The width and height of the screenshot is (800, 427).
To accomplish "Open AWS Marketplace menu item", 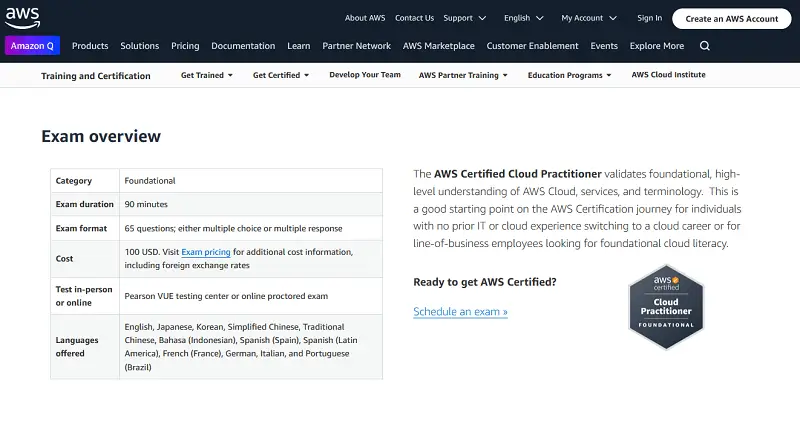I will pyautogui.click(x=439, y=46).
